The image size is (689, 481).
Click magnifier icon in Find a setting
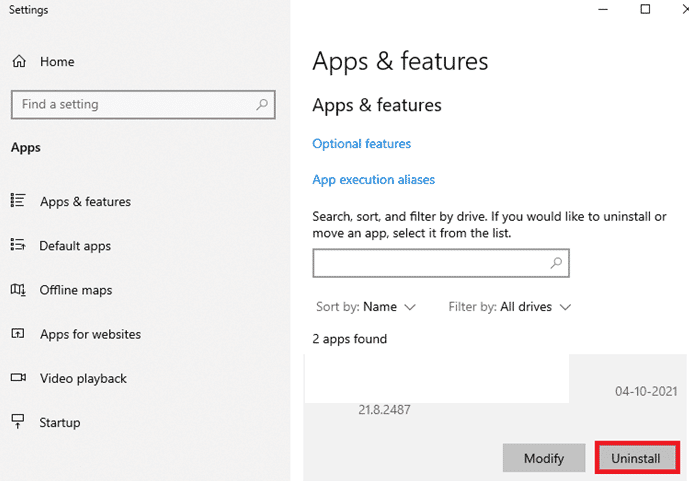coord(262,104)
